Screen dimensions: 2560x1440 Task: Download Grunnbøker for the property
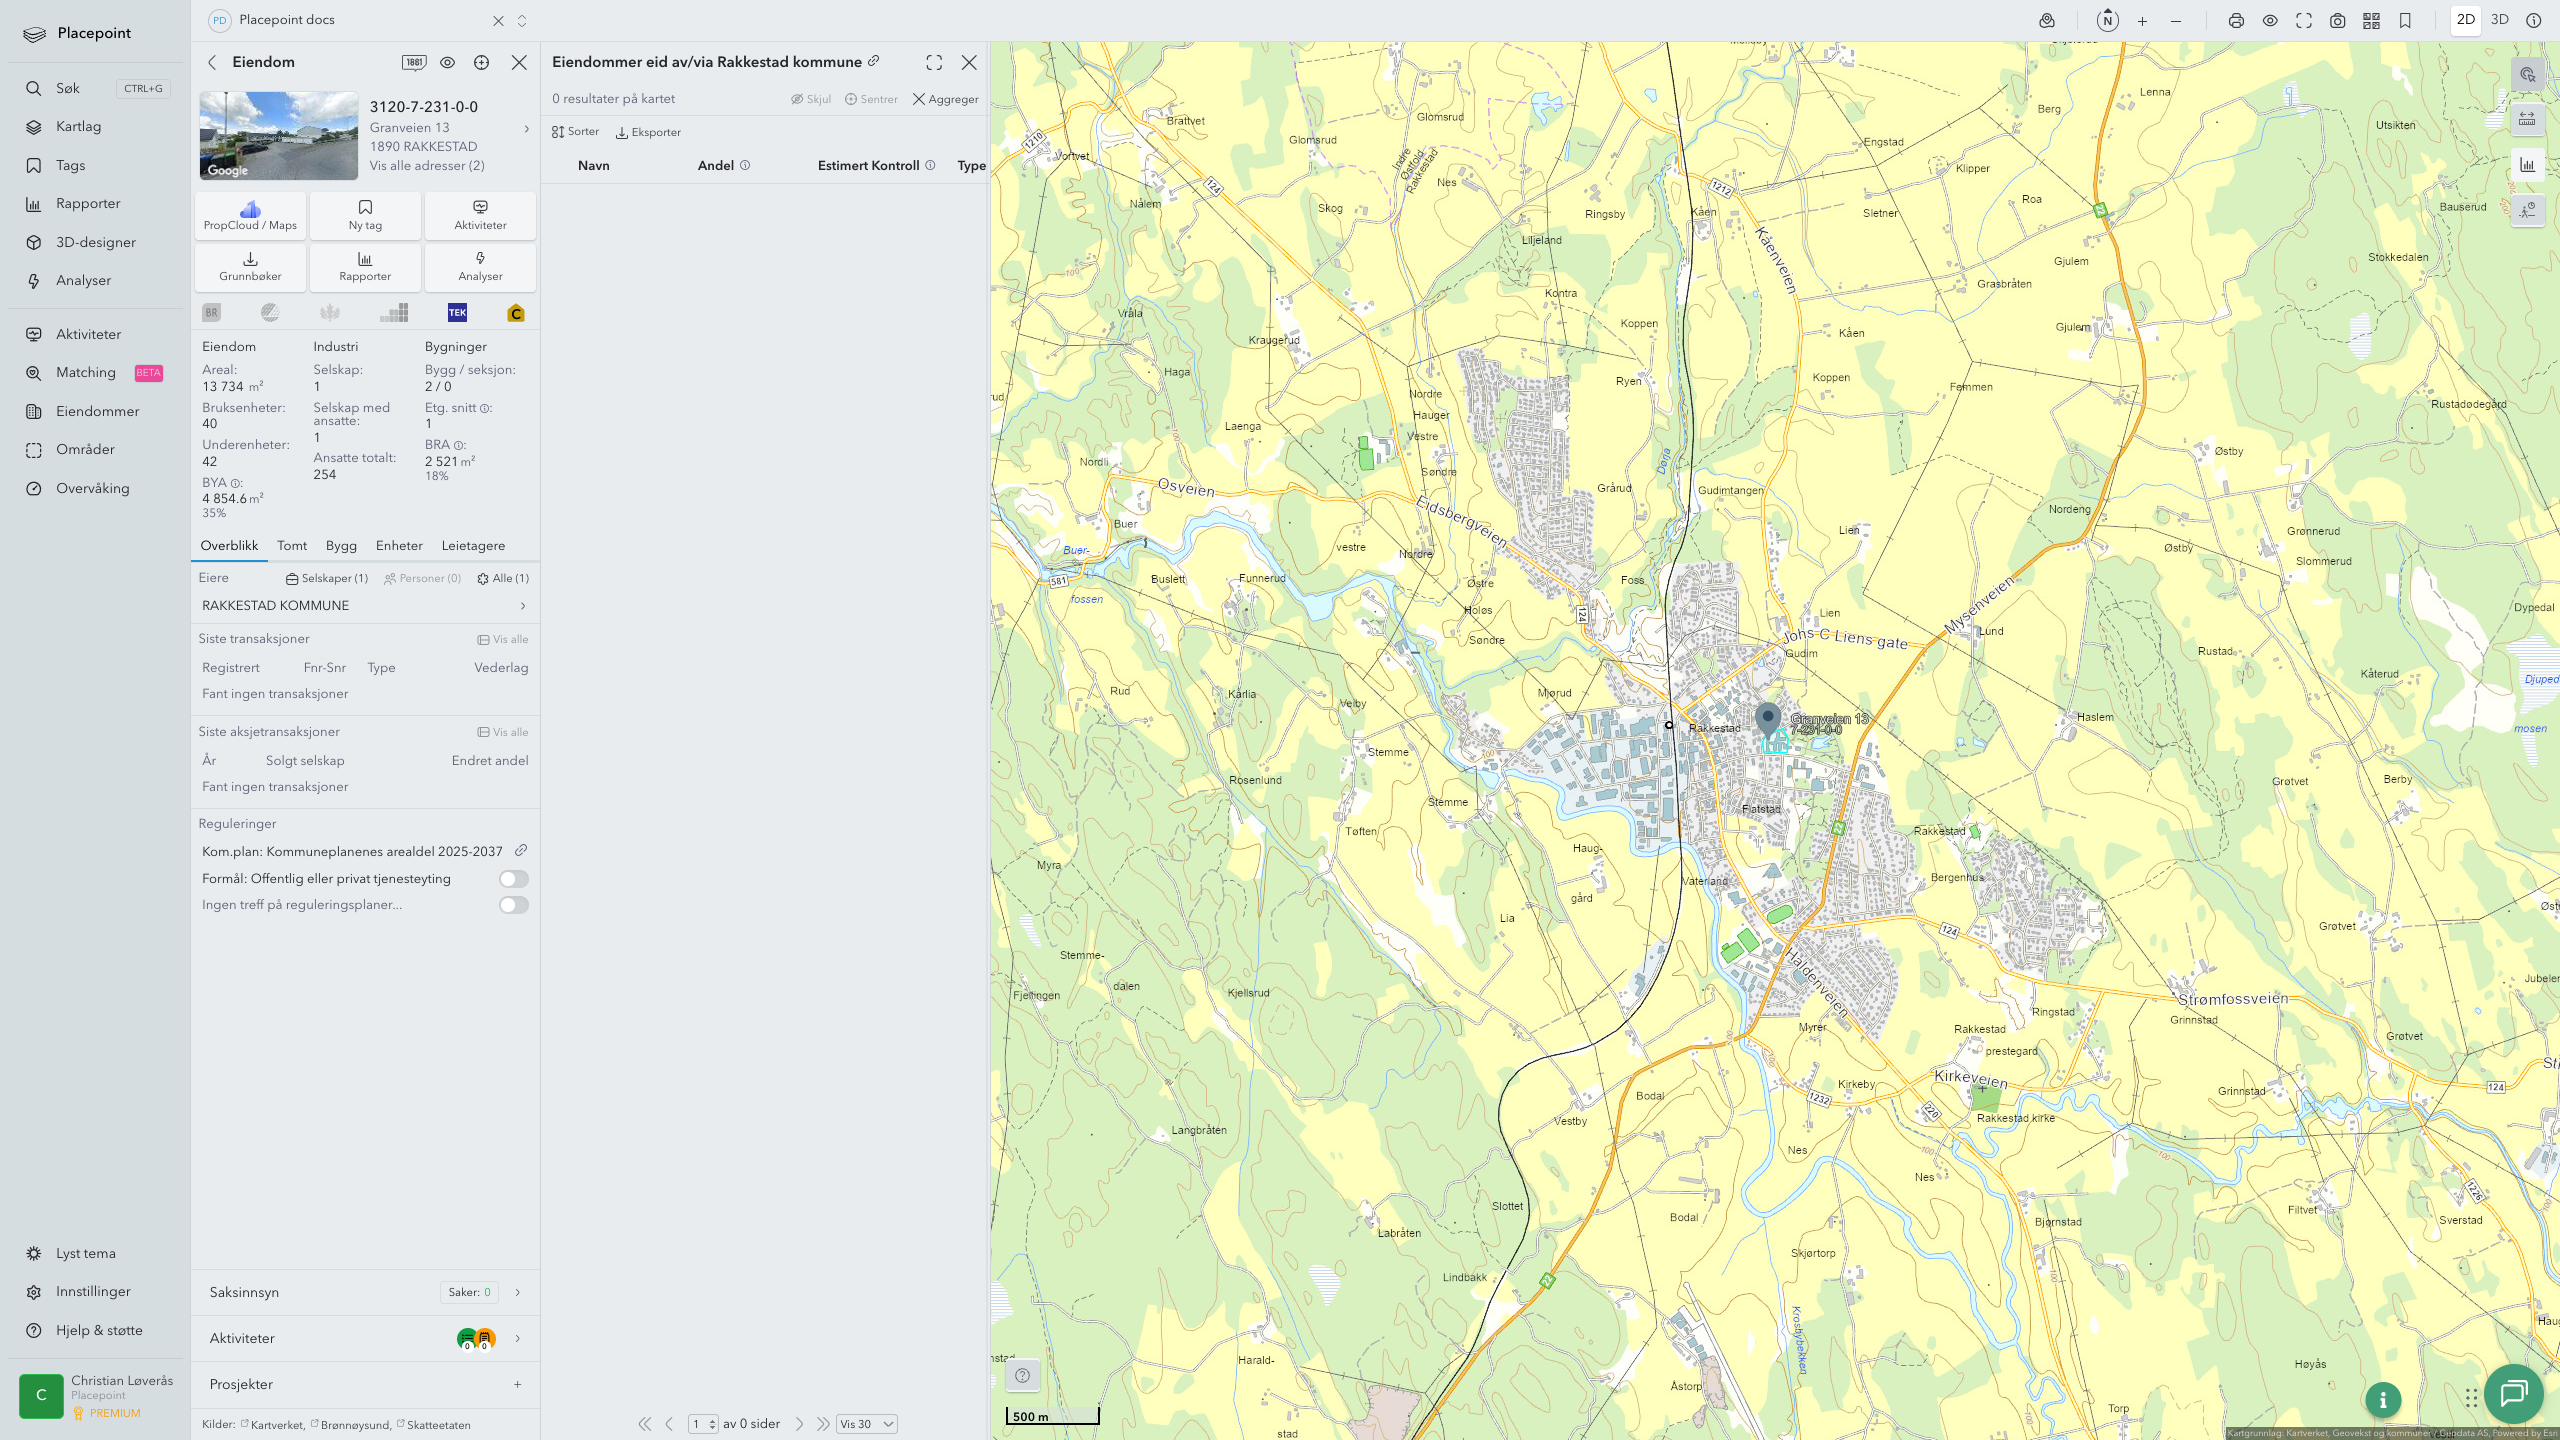click(x=250, y=266)
